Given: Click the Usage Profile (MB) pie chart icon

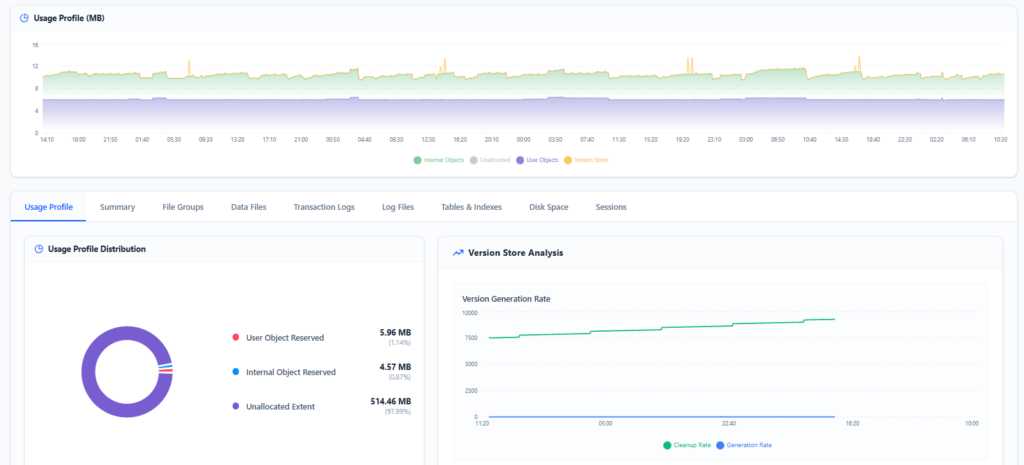Looking at the screenshot, I should [24, 17].
